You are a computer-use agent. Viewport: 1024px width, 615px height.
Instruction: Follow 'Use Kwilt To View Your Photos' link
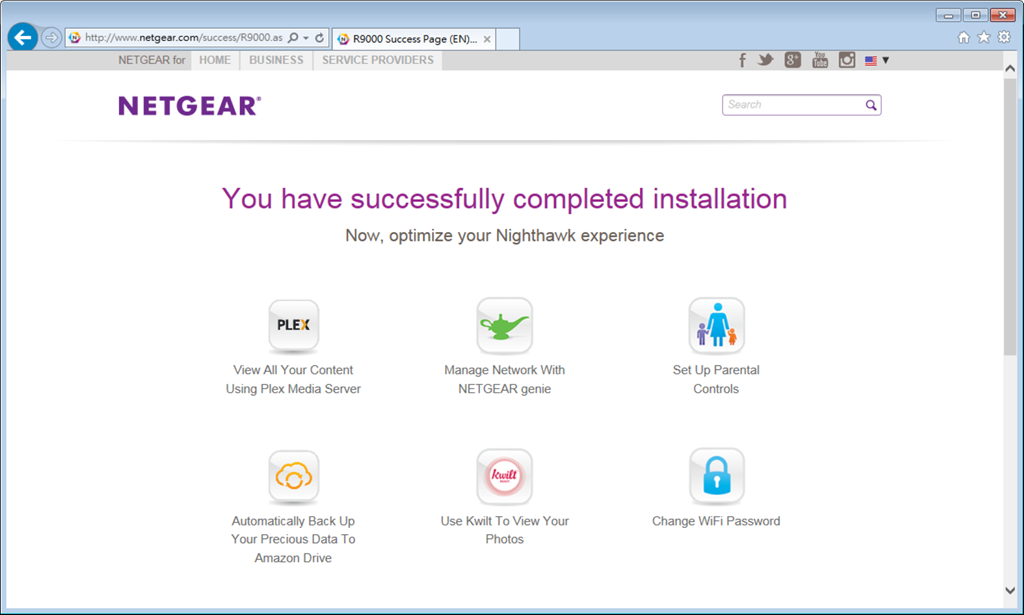(504, 530)
